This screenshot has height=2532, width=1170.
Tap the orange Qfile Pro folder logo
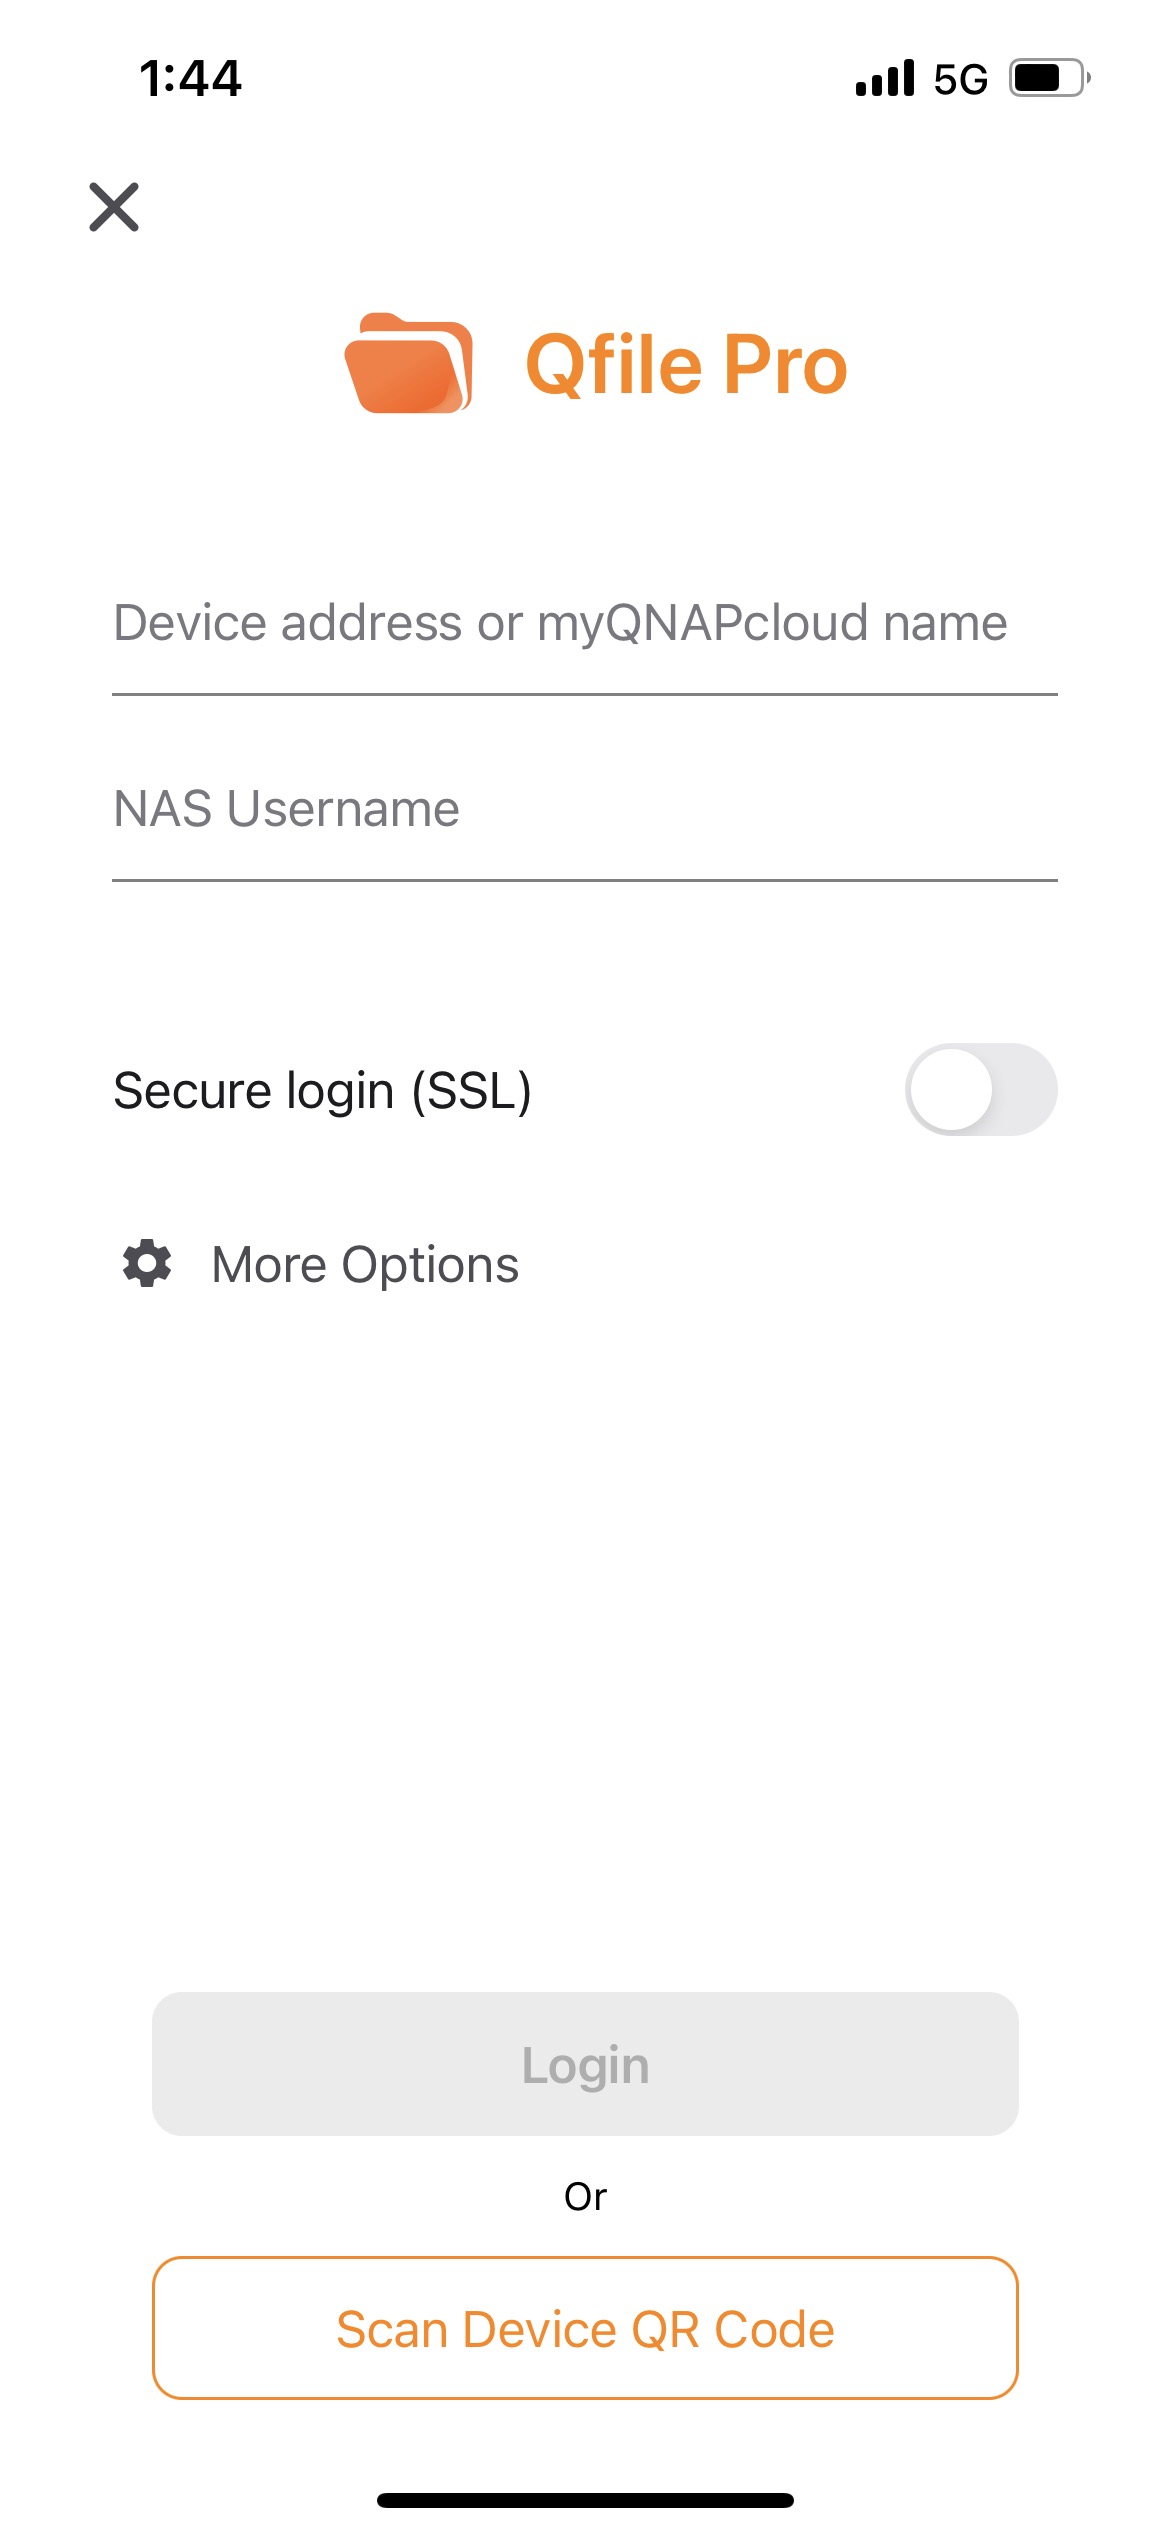[x=408, y=364]
